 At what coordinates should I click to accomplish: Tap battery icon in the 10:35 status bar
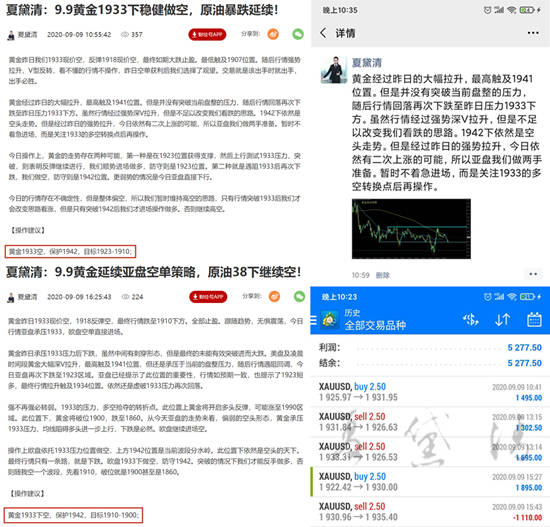[x=526, y=10]
